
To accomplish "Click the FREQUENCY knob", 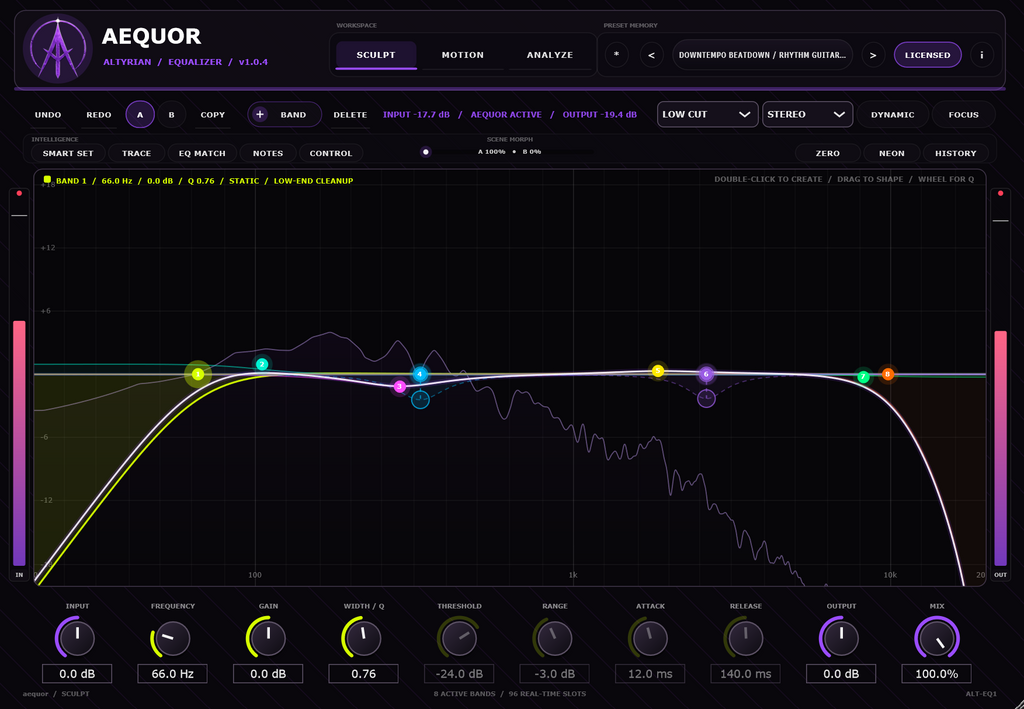I will 172,638.
